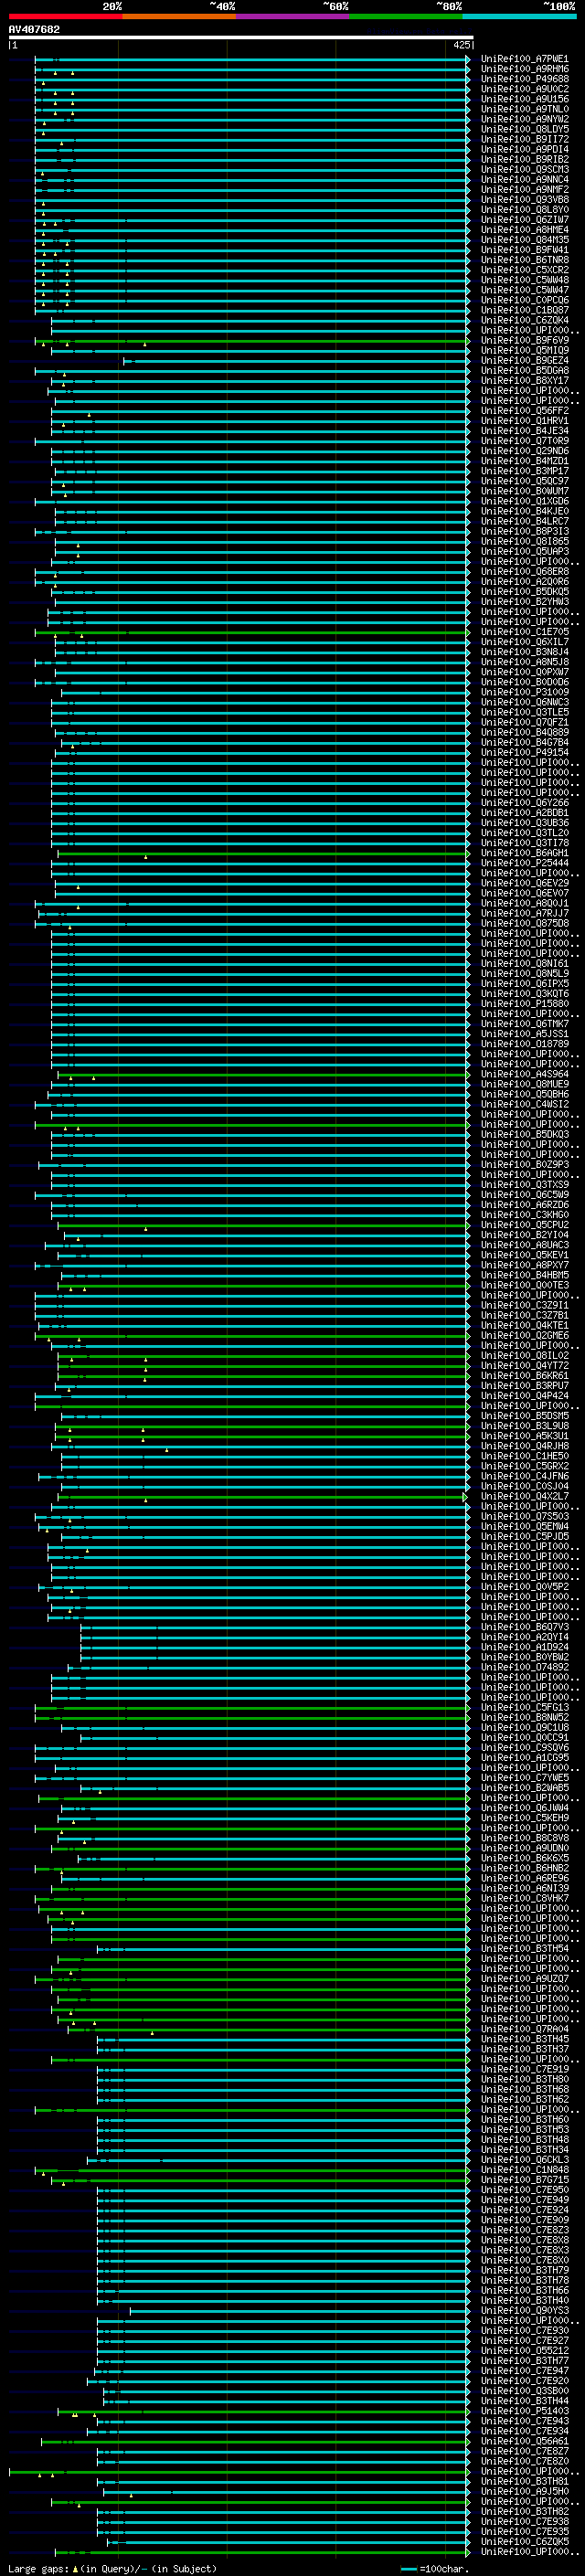This screenshot has width=585, height=2576.
Task: Click the UniRef100_Q8LDY5 sequence label
Action: pos(524,129)
